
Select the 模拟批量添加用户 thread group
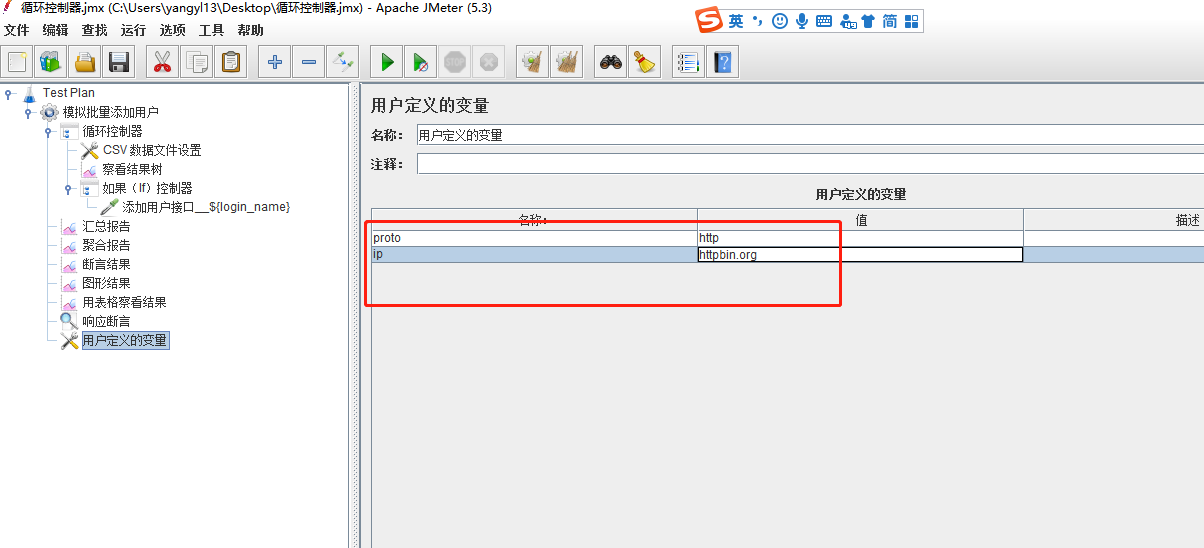pyautogui.click(x=110, y=112)
